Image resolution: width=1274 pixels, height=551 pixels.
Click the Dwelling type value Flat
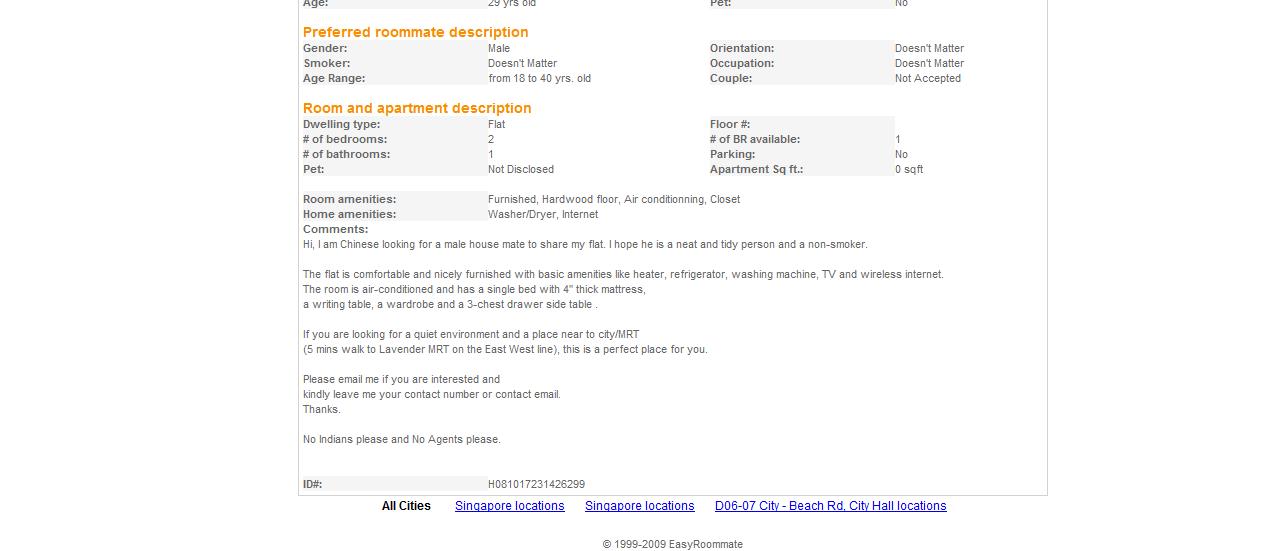(x=496, y=124)
